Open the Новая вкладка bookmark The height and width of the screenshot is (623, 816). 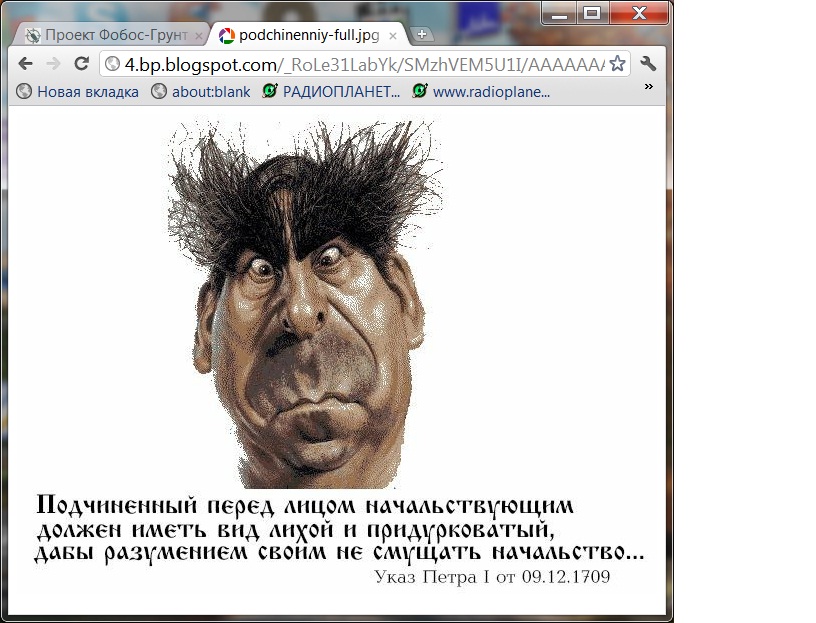78,92
